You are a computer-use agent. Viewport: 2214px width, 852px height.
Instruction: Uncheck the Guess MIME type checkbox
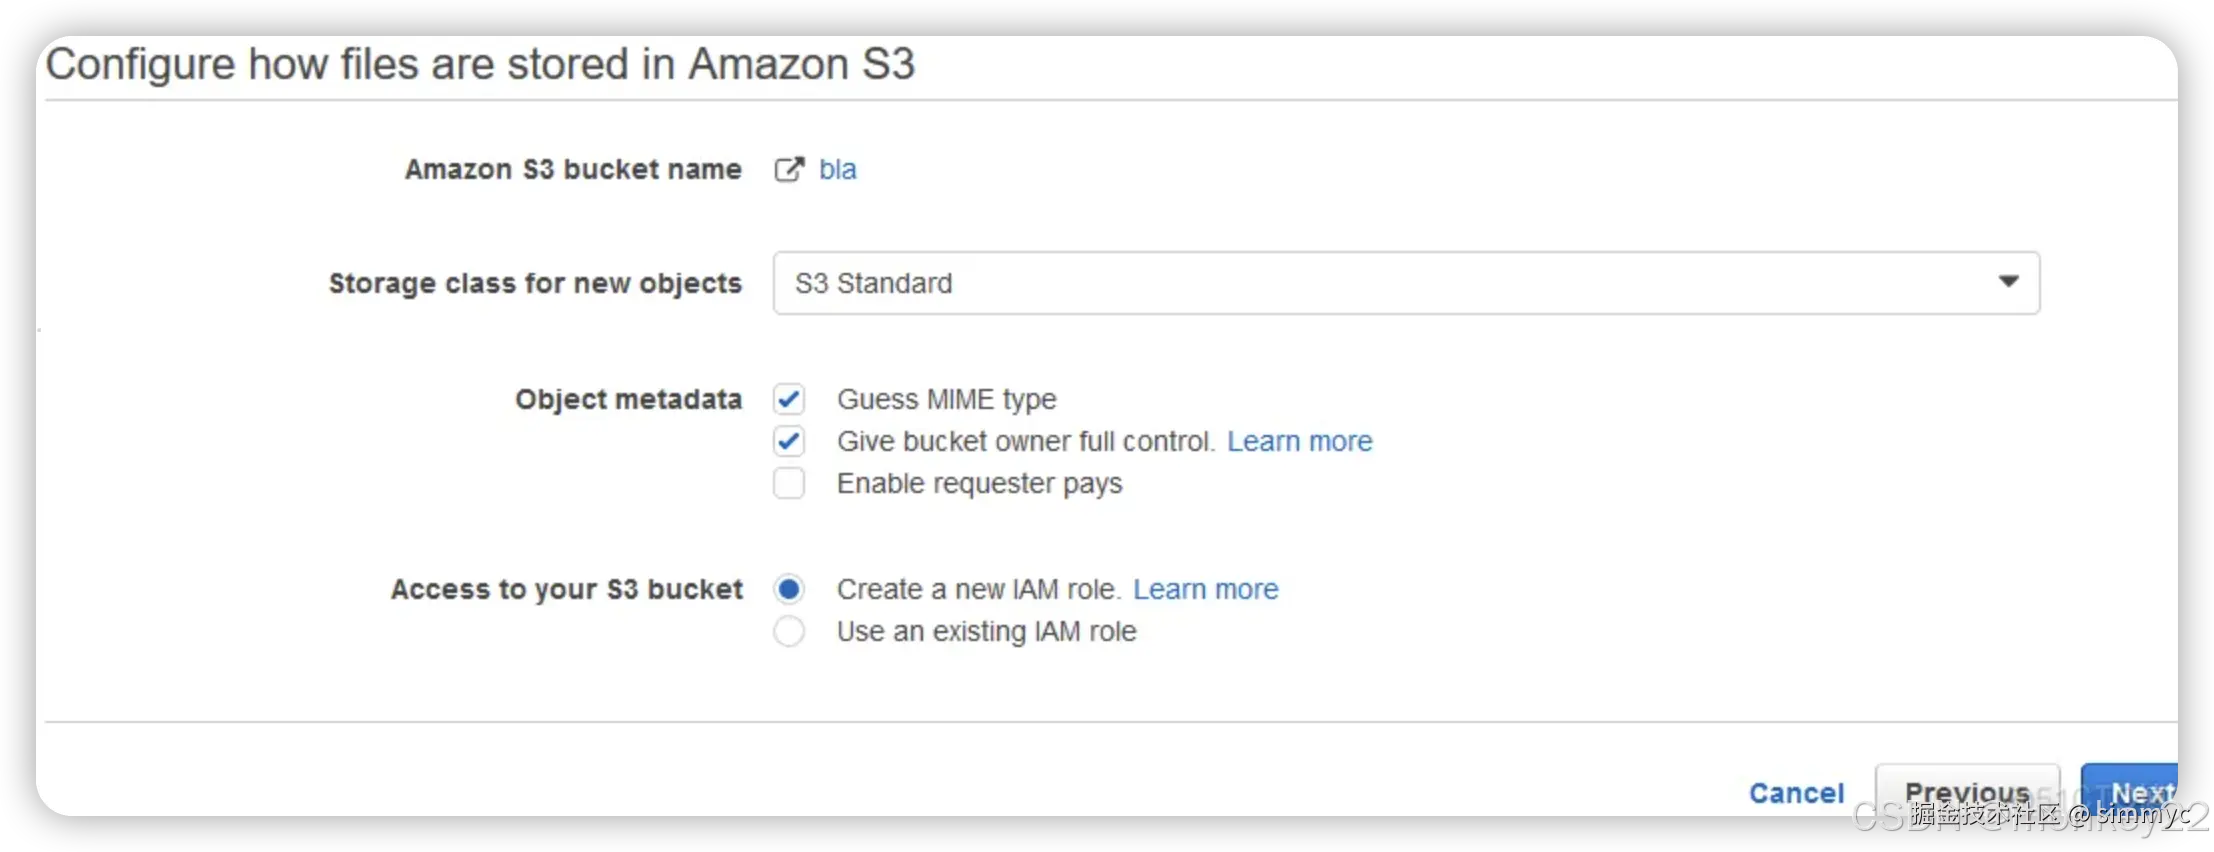(789, 400)
